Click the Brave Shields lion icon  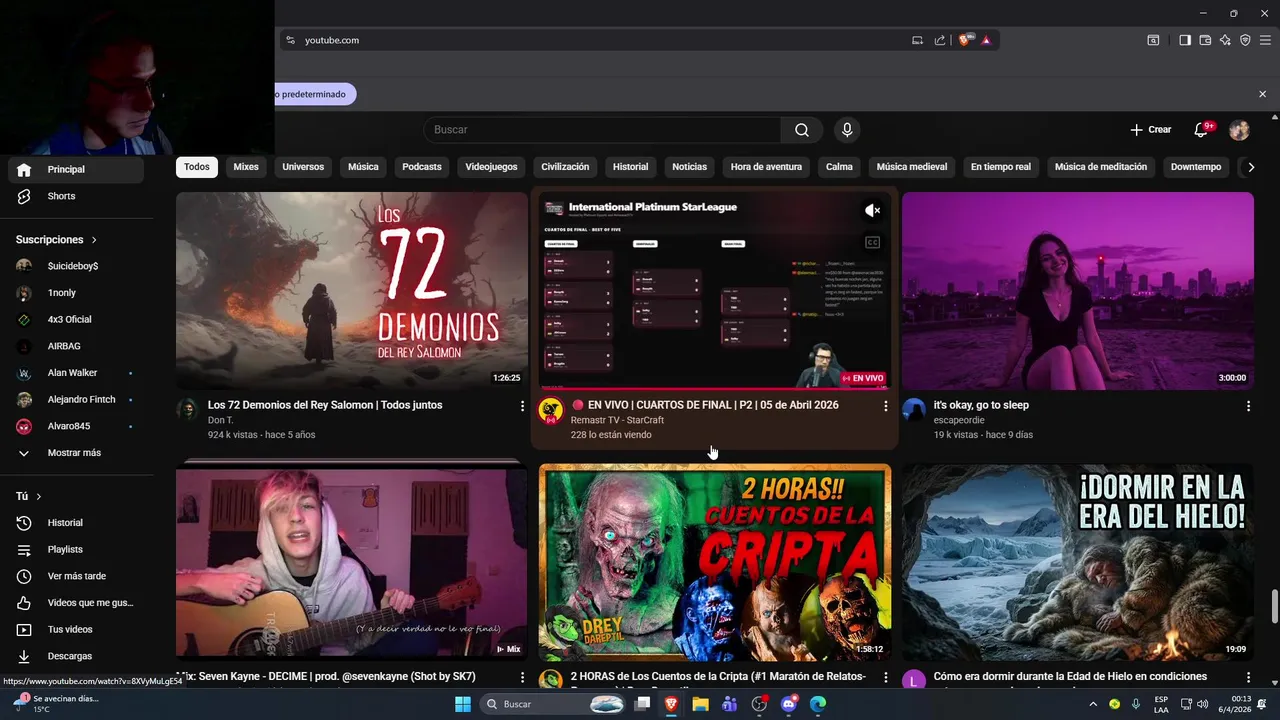965,40
